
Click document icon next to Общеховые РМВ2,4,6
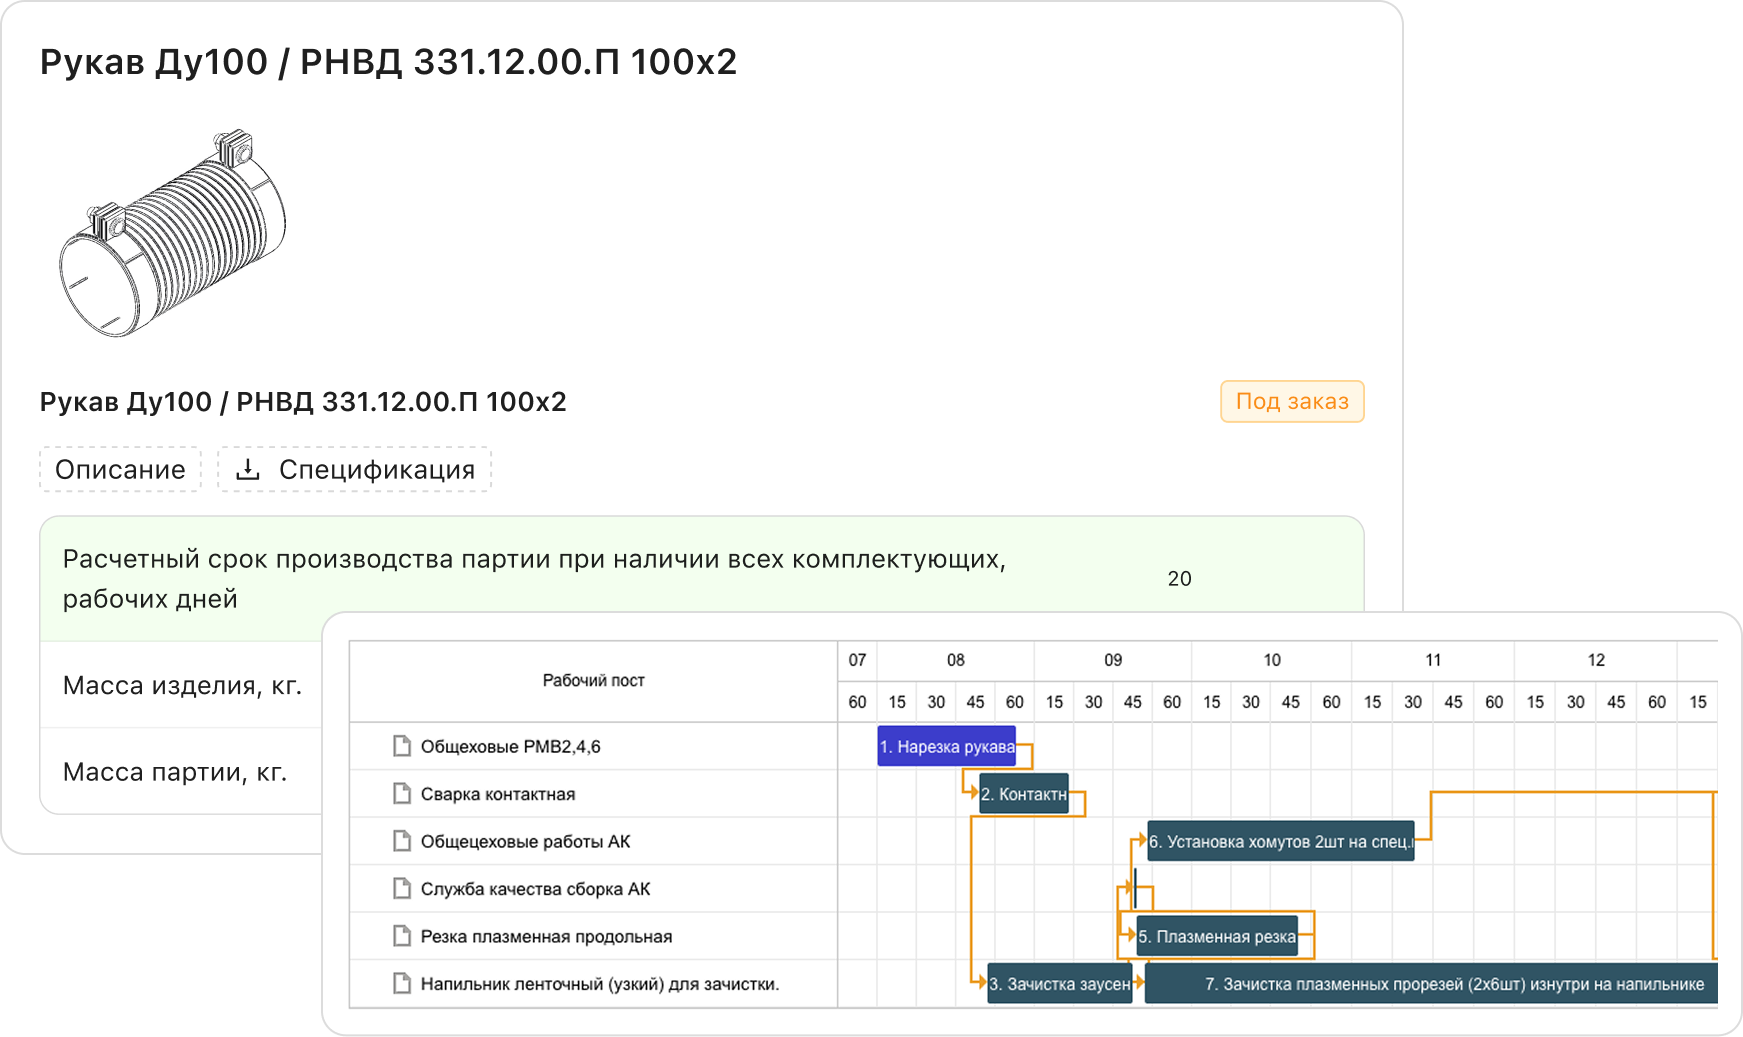(x=402, y=746)
